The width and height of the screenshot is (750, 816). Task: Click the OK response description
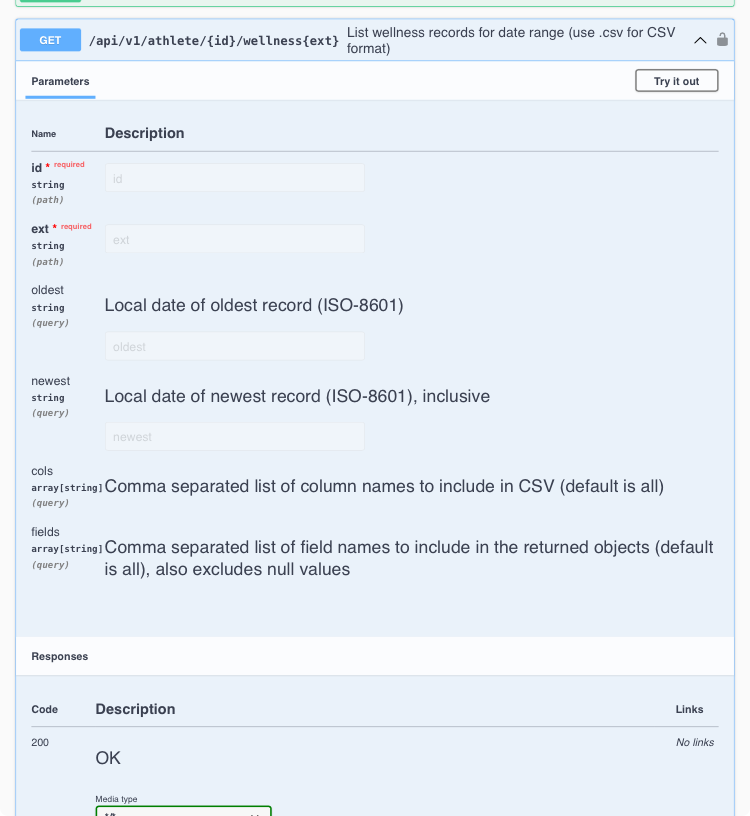pos(108,758)
